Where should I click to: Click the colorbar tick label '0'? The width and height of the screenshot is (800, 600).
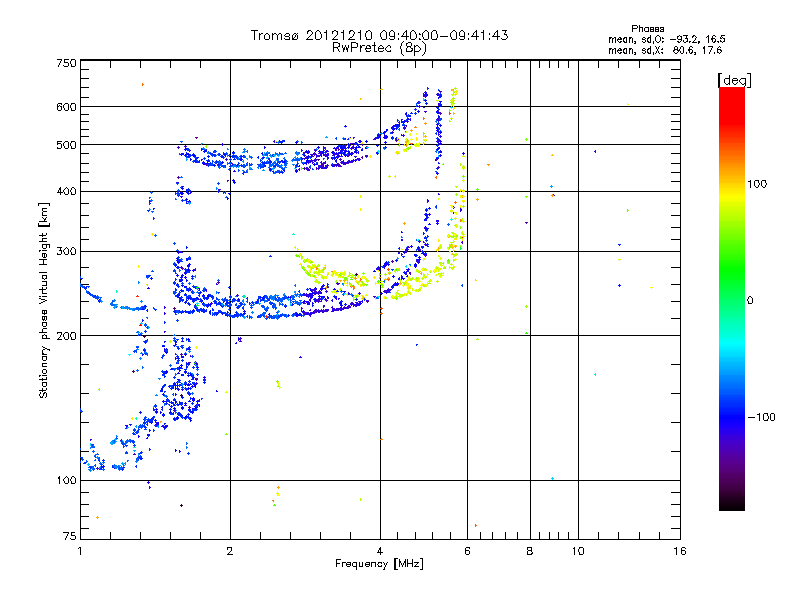750,301
